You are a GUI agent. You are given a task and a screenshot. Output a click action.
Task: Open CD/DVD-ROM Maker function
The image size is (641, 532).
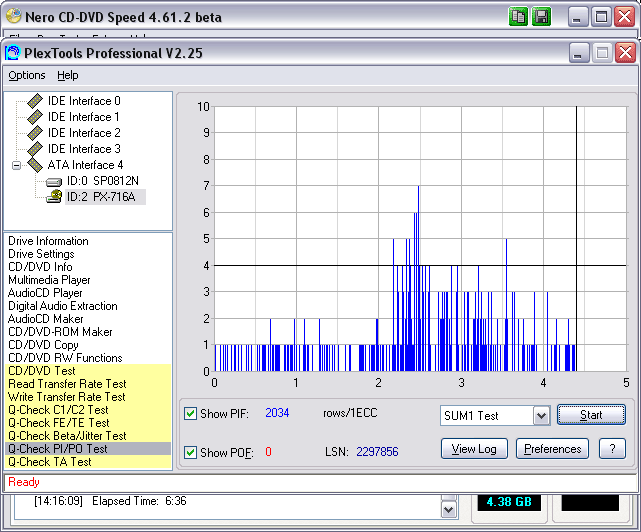pos(60,332)
